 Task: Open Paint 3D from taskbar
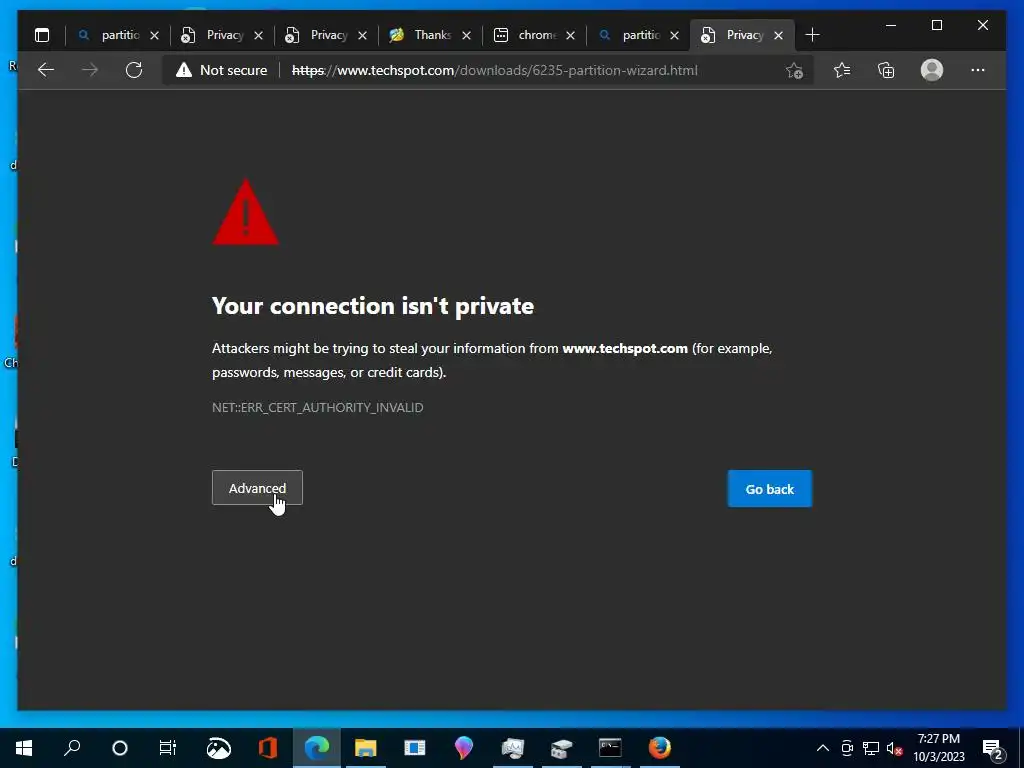pyautogui.click(x=464, y=748)
